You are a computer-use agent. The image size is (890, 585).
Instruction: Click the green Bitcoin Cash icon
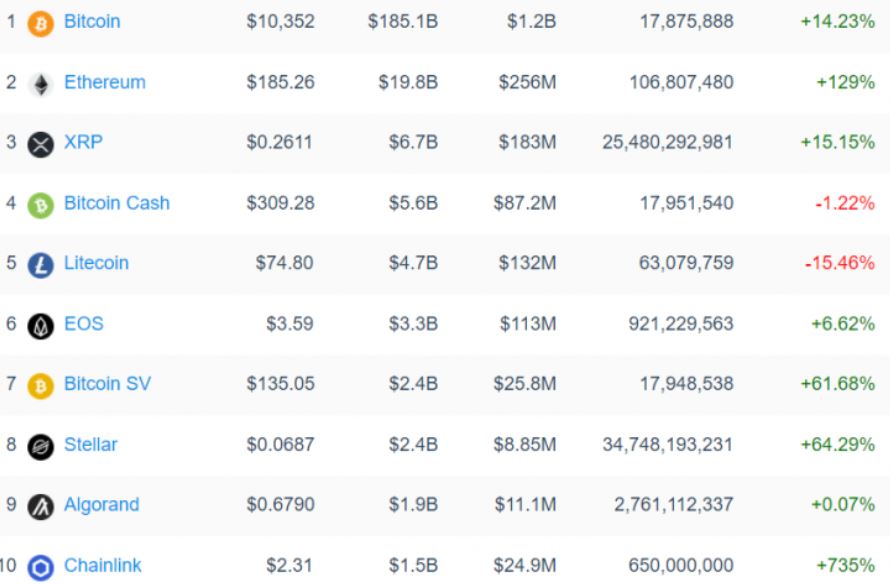pyautogui.click(x=41, y=205)
